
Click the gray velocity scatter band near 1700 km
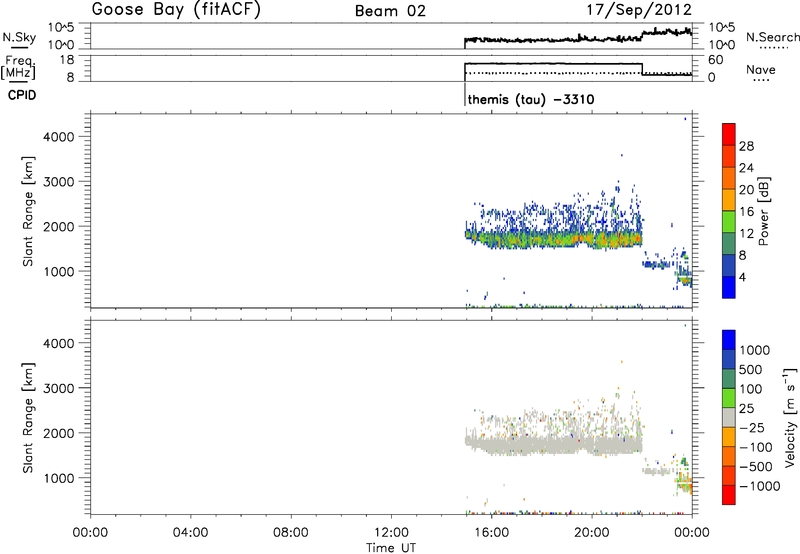click(x=554, y=444)
